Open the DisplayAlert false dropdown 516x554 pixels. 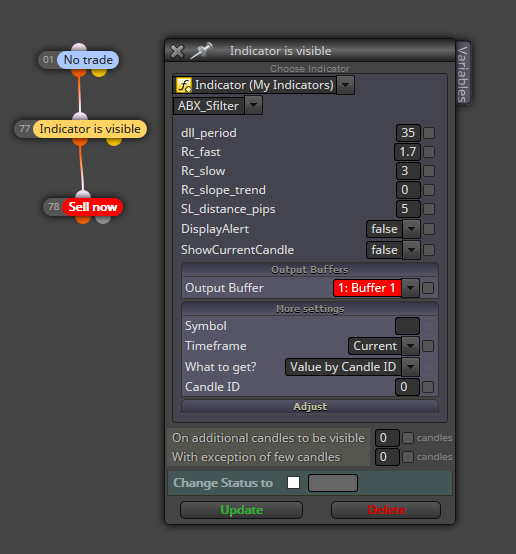(x=411, y=229)
